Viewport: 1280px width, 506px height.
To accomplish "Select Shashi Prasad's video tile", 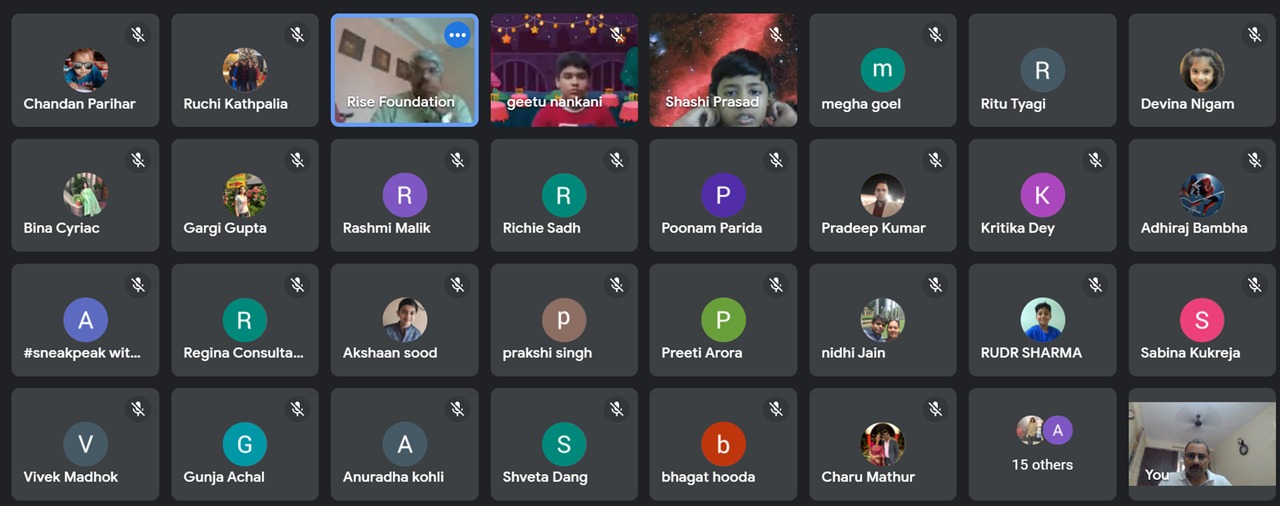I will (723, 70).
